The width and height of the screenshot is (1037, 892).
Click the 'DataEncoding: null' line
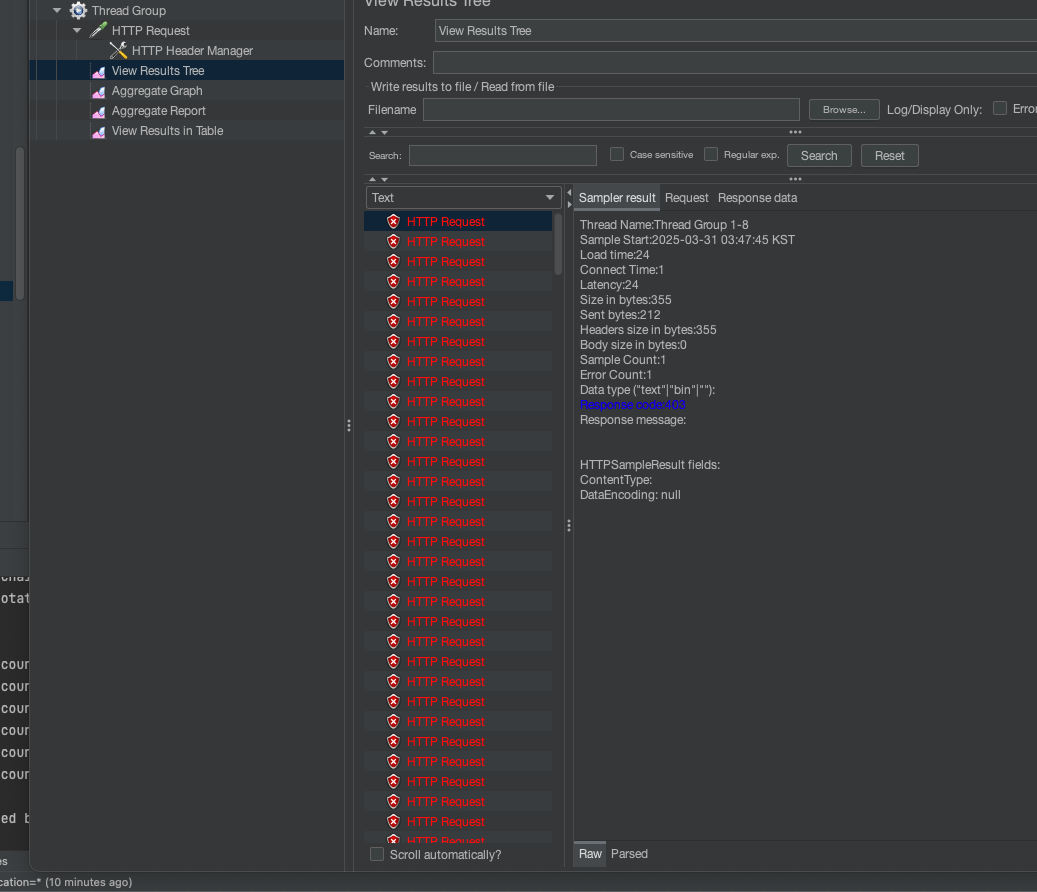[x=630, y=495]
